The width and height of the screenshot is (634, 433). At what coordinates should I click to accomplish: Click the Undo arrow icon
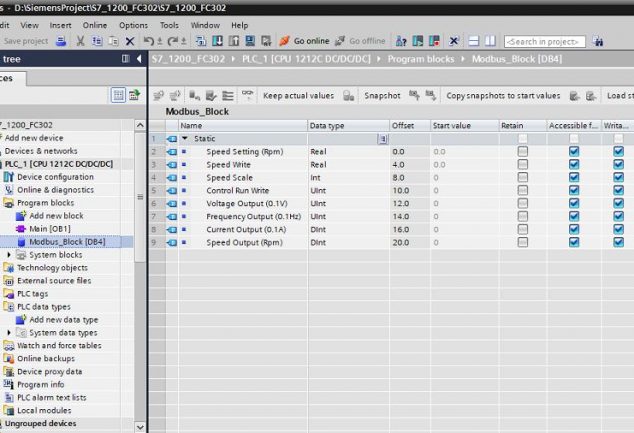point(148,41)
